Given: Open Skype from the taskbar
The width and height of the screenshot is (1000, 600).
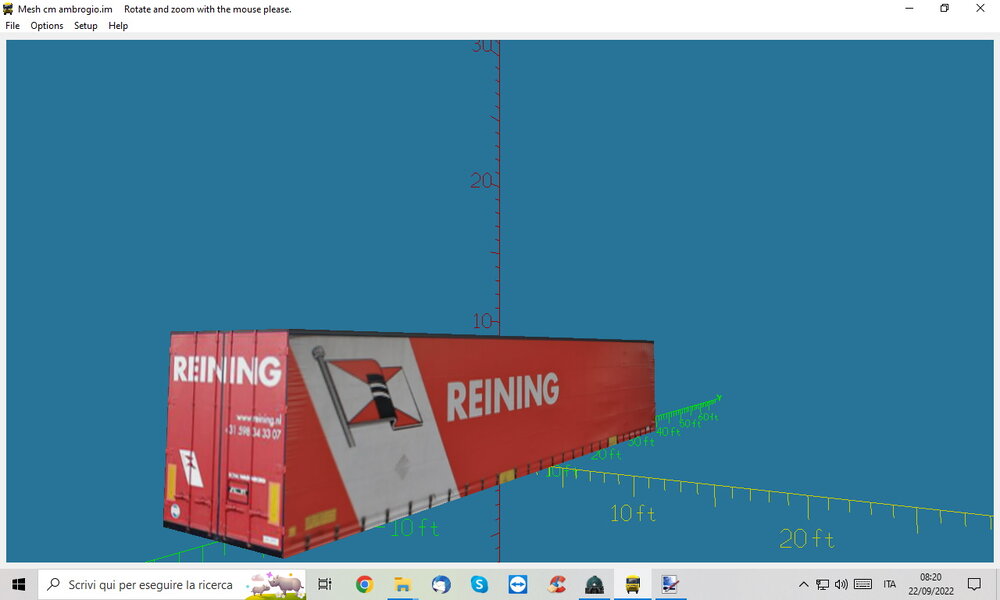Looking at the screenshot, I should coord(479,584).
